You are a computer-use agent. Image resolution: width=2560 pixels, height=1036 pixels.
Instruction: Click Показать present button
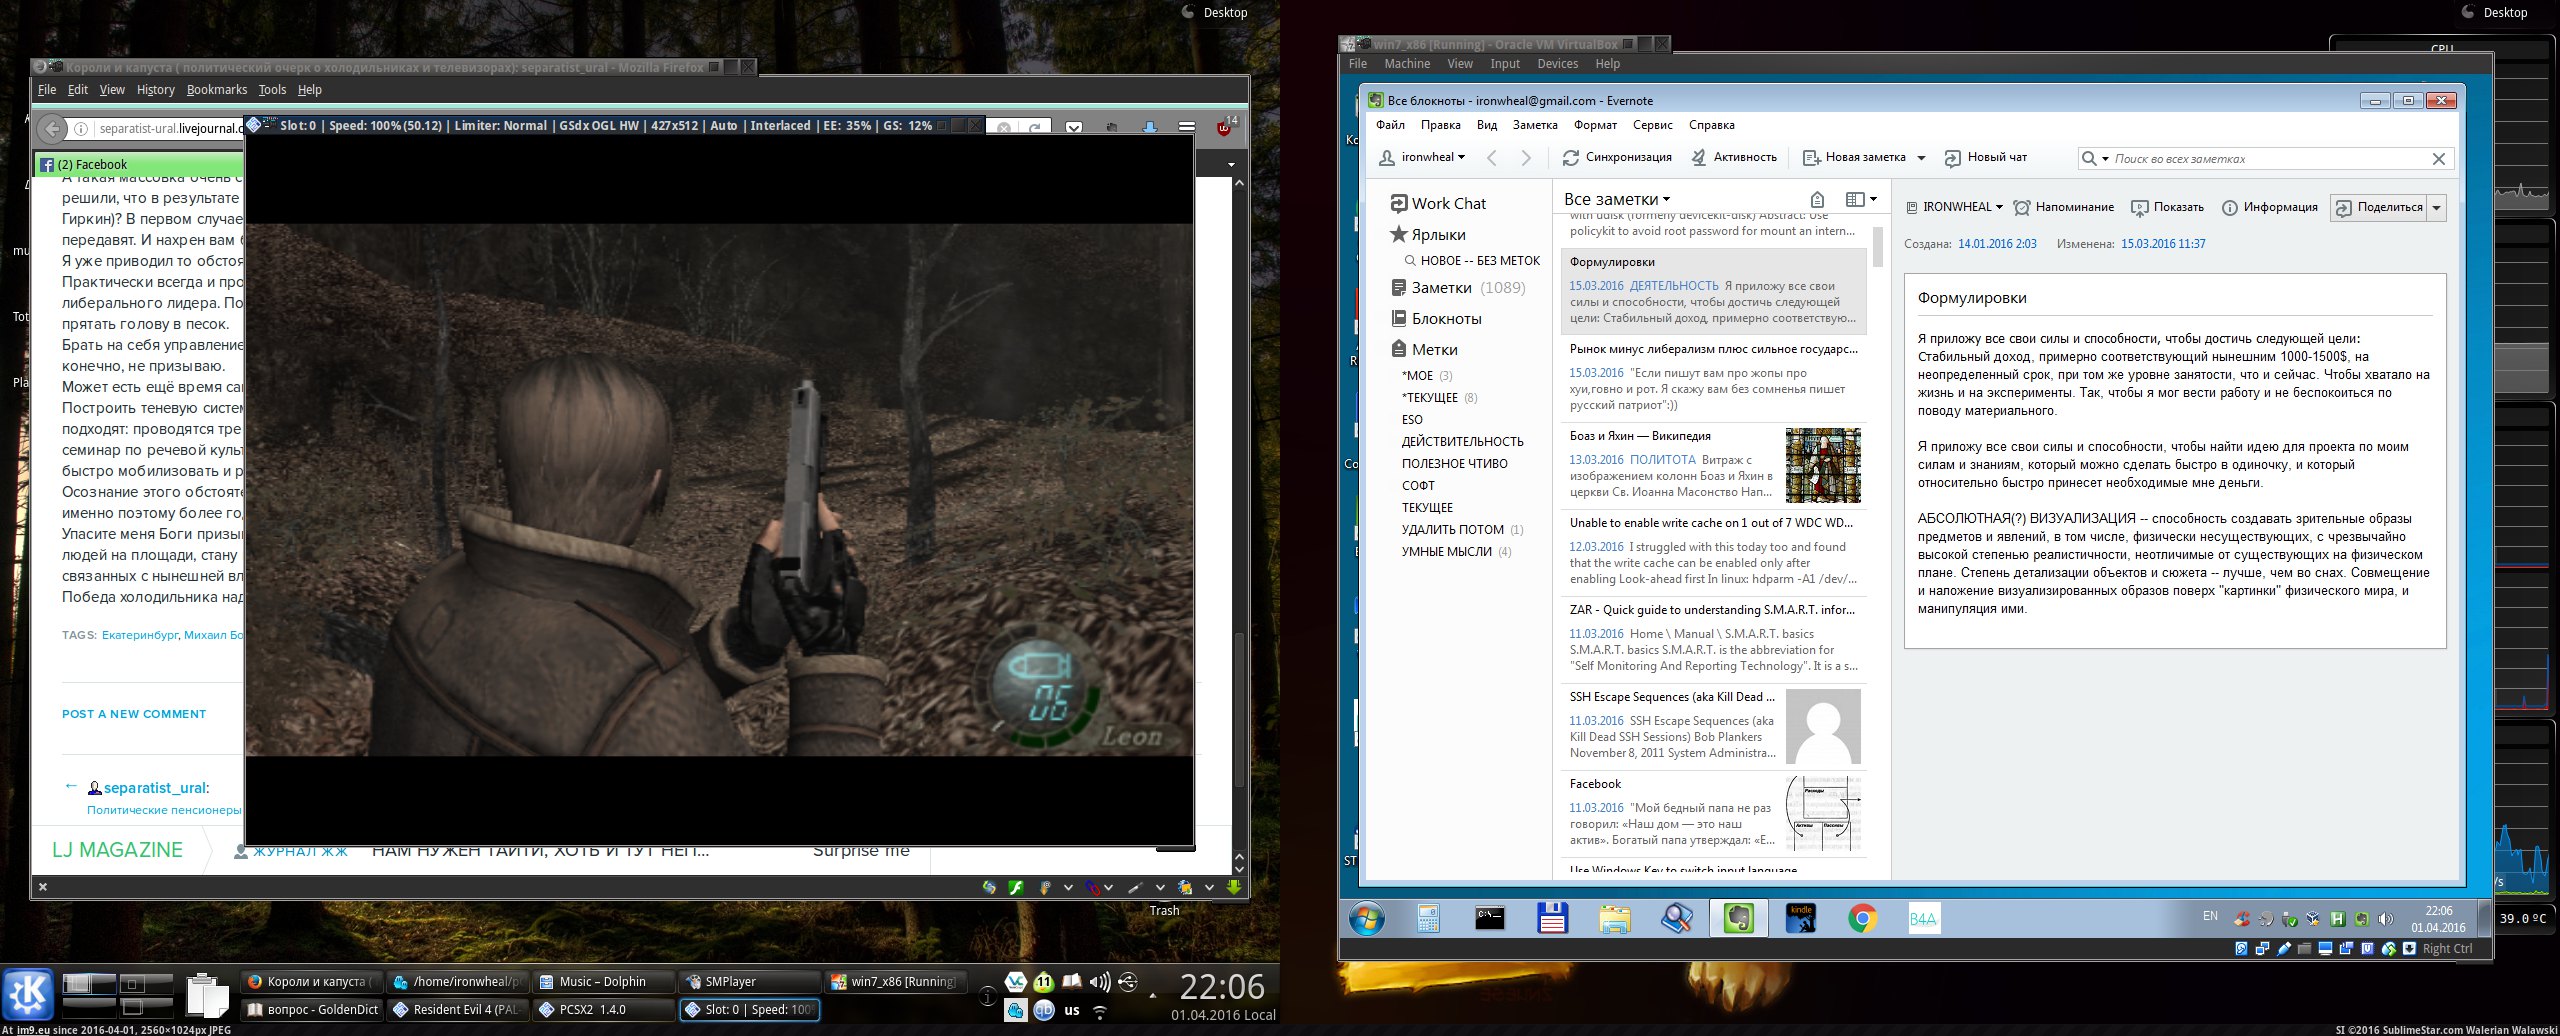[x=2167, y=207]
